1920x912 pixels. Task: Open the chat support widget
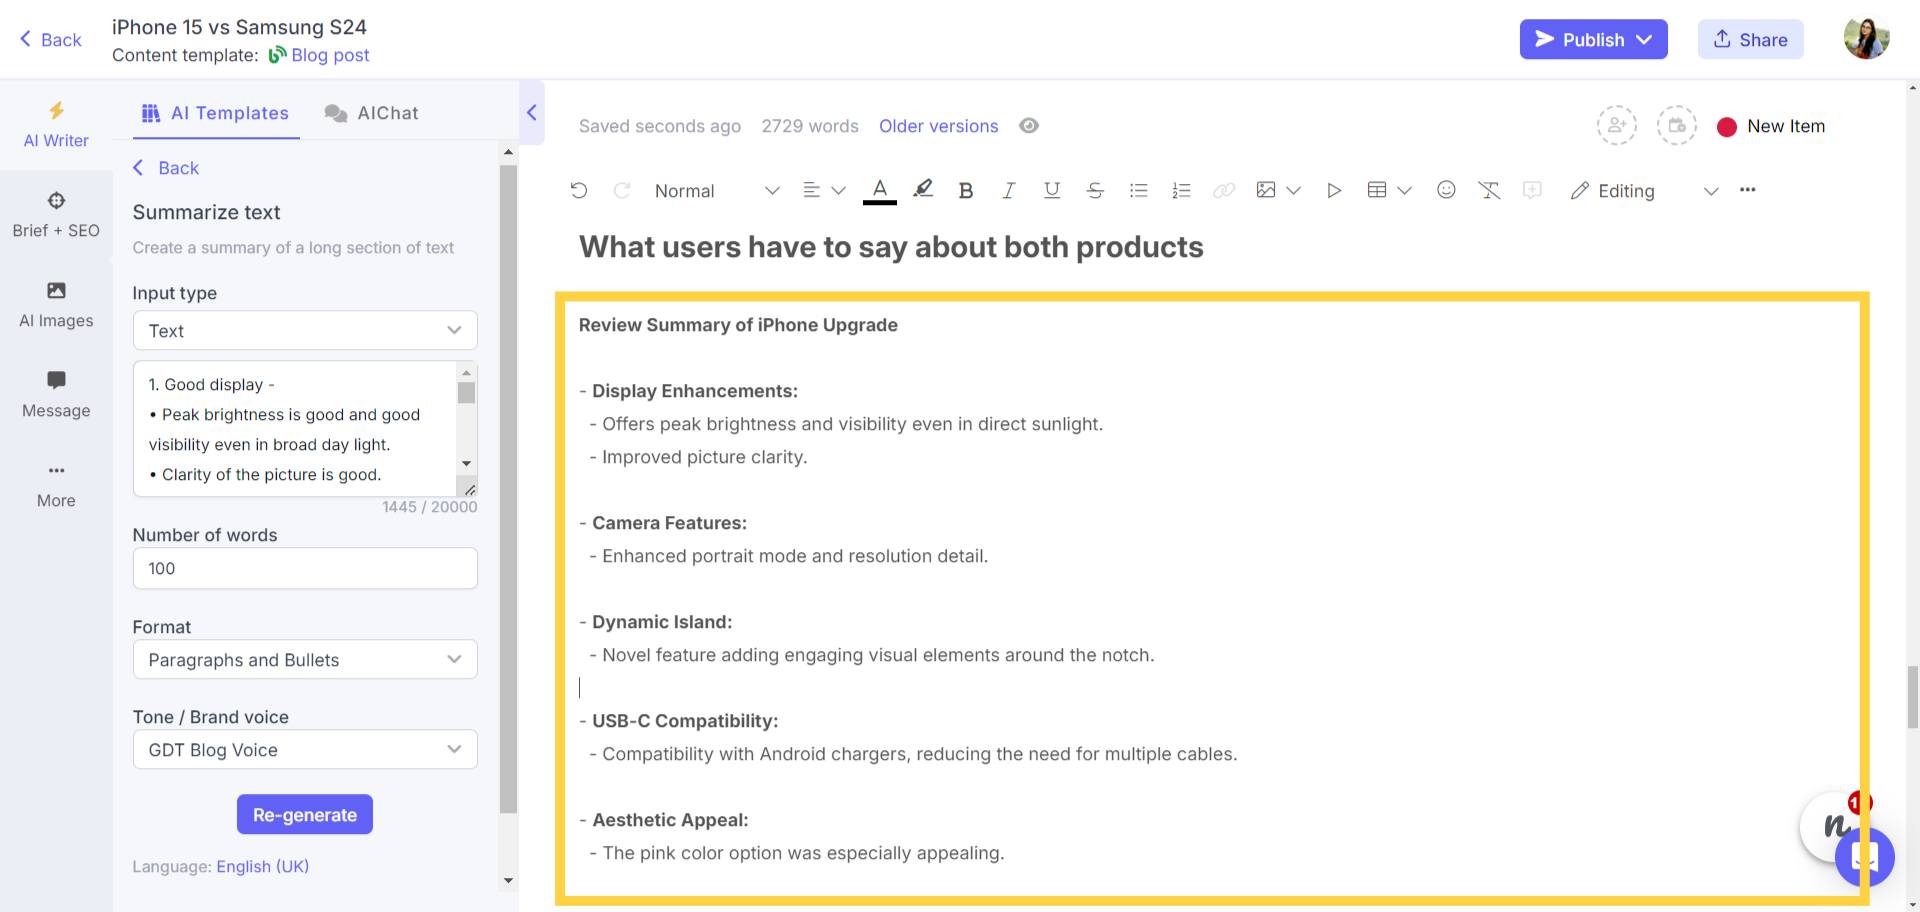tap(1865, 857)
